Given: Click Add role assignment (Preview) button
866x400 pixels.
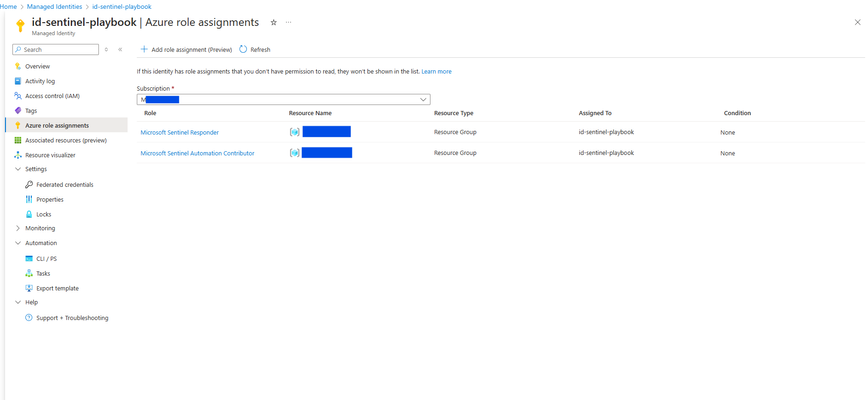Looking at the screenshot, I should click(x=186, y=49).
